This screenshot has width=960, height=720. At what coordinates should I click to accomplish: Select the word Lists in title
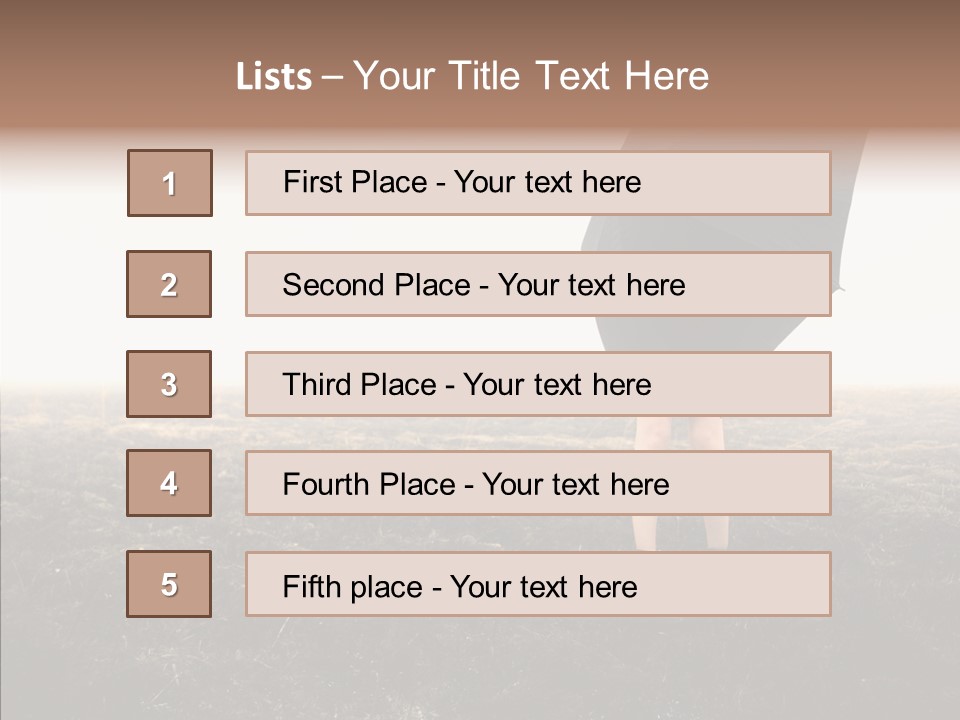pyautogui.click(x=274, y=77)
